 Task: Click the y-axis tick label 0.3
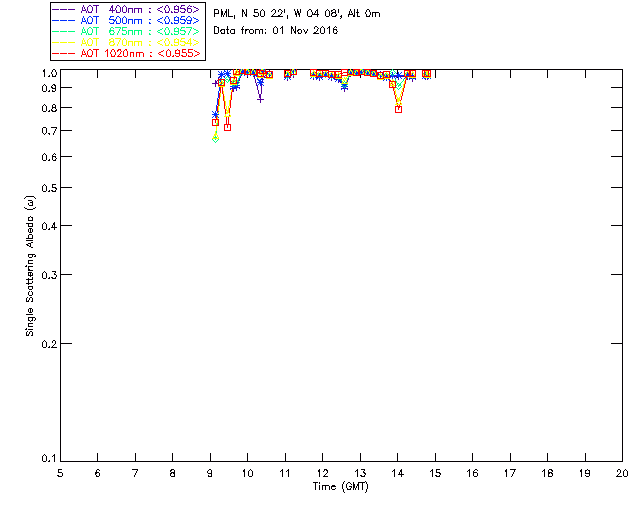click(49, 275)
